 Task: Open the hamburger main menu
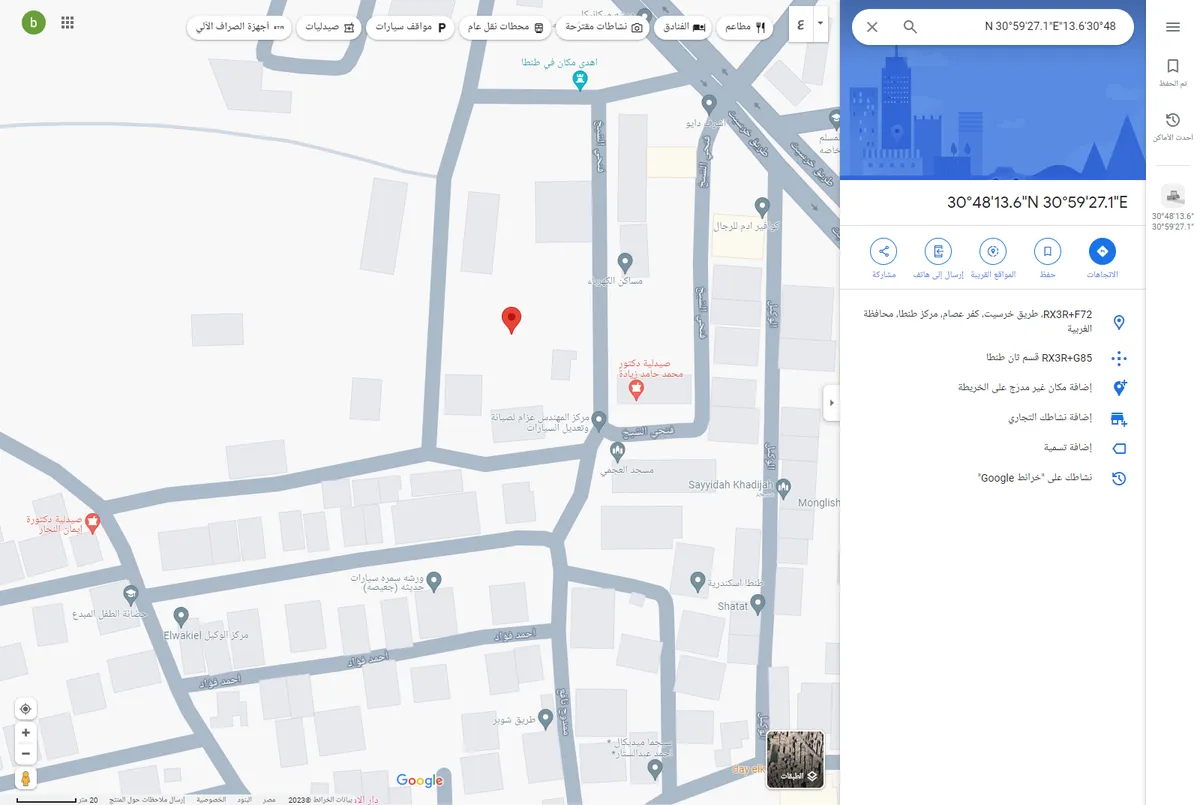[x=1173, y=27]
